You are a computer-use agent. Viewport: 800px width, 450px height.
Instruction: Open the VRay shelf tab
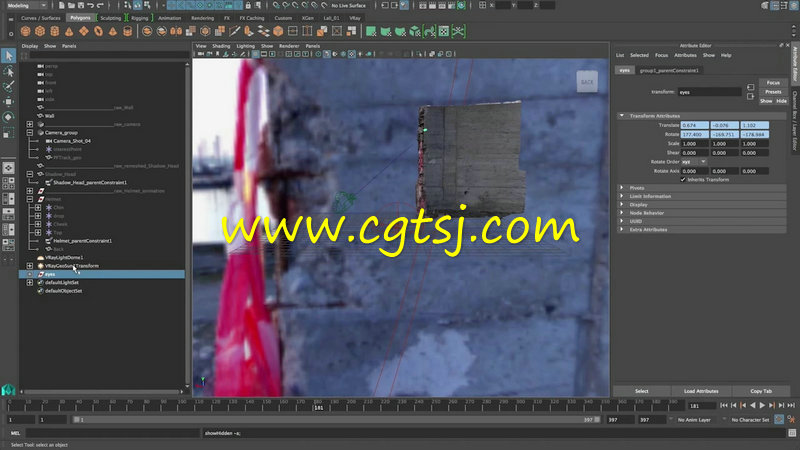[x=355, y=18]
